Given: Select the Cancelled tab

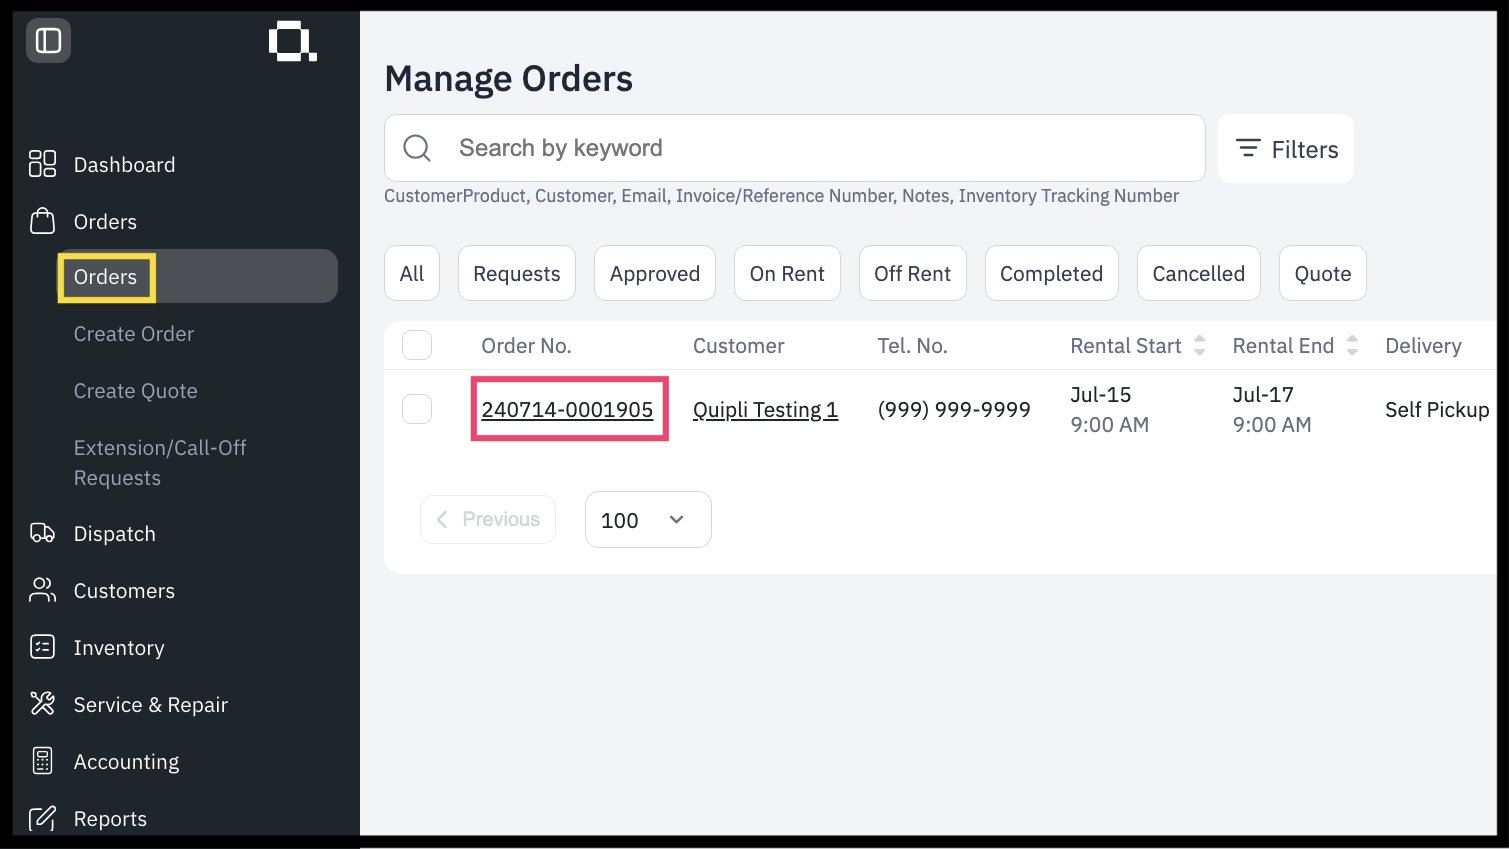Looking at the screenshot, I should [x=1199, y=273].
